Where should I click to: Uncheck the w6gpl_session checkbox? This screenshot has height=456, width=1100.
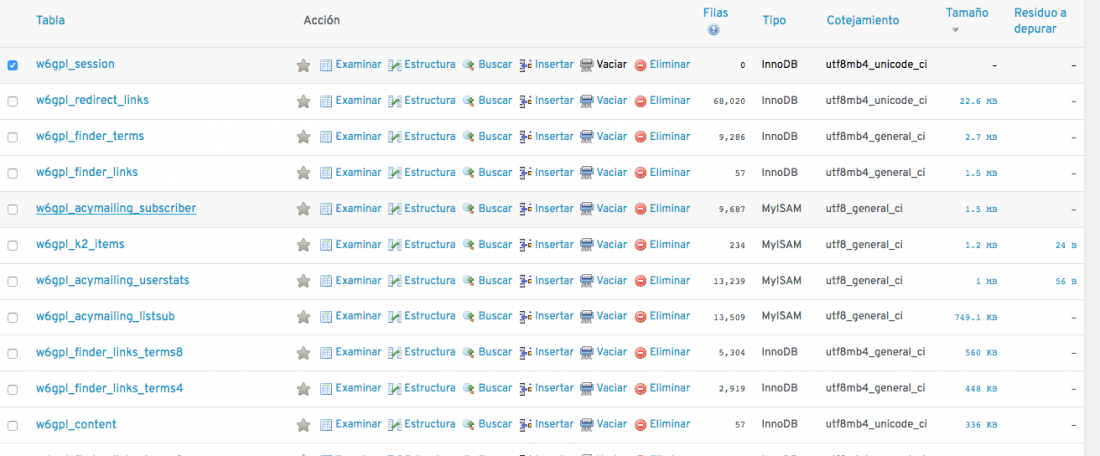point(13,65)
